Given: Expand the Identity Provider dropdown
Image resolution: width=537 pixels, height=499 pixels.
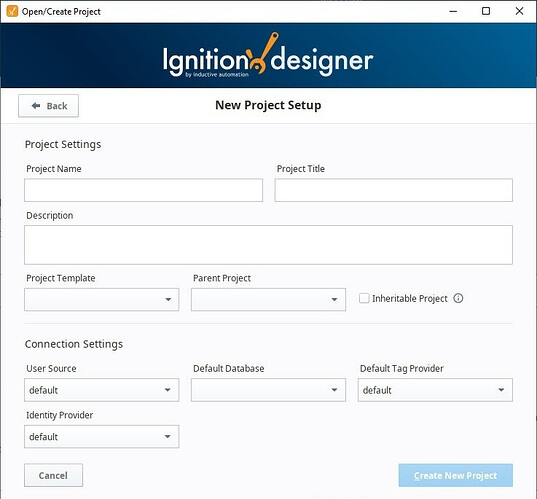Looking at the screenshot, I should (102, 437).
